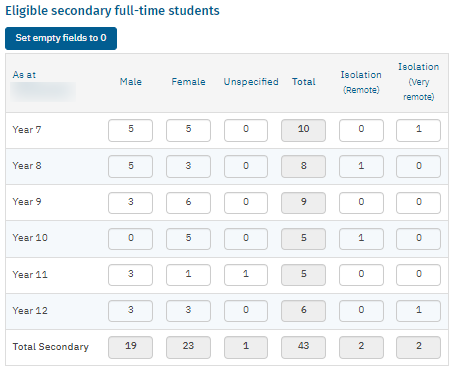The height and width of the screenshot is (371, 456).
Task: Select the Year 9 Male input field
Action: click(x=130, y=203)
